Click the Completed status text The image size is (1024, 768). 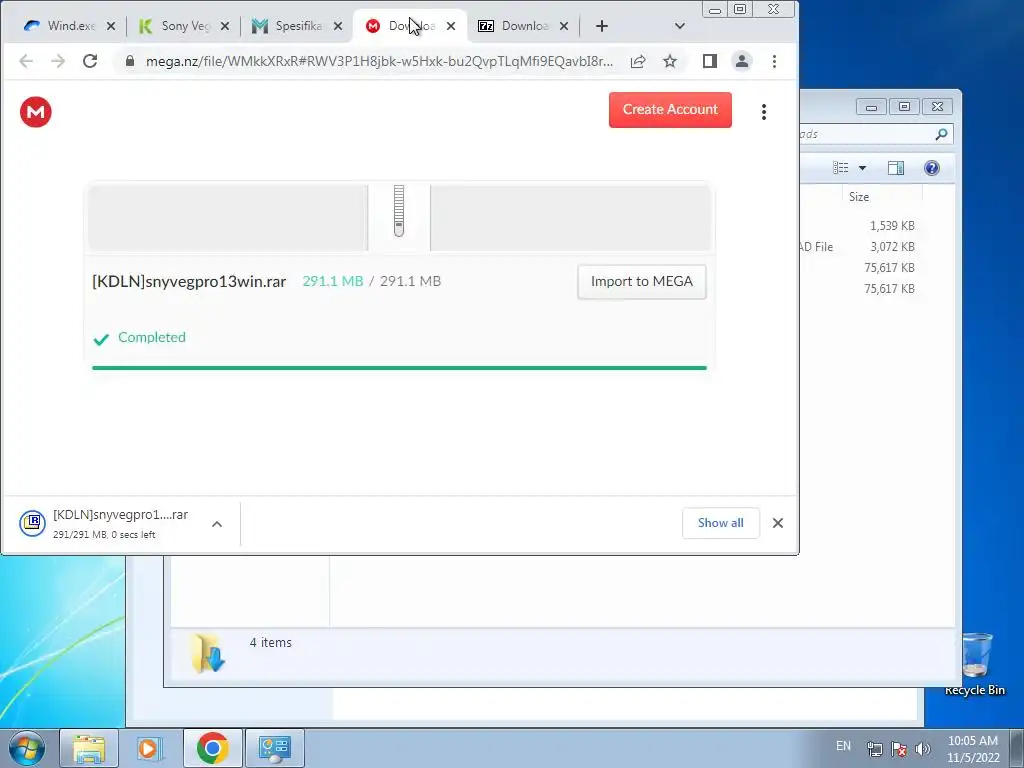coord(152,338)
